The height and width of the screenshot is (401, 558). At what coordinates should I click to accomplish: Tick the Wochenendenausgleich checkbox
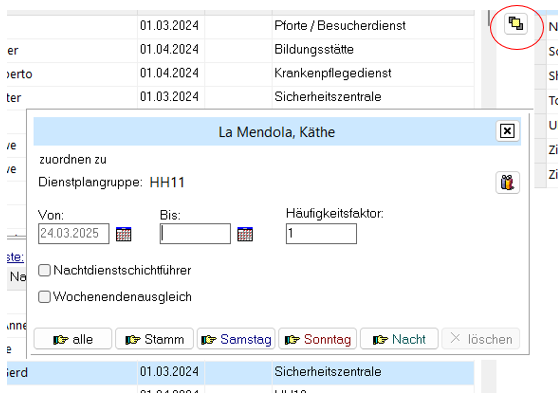coord(44,297)
